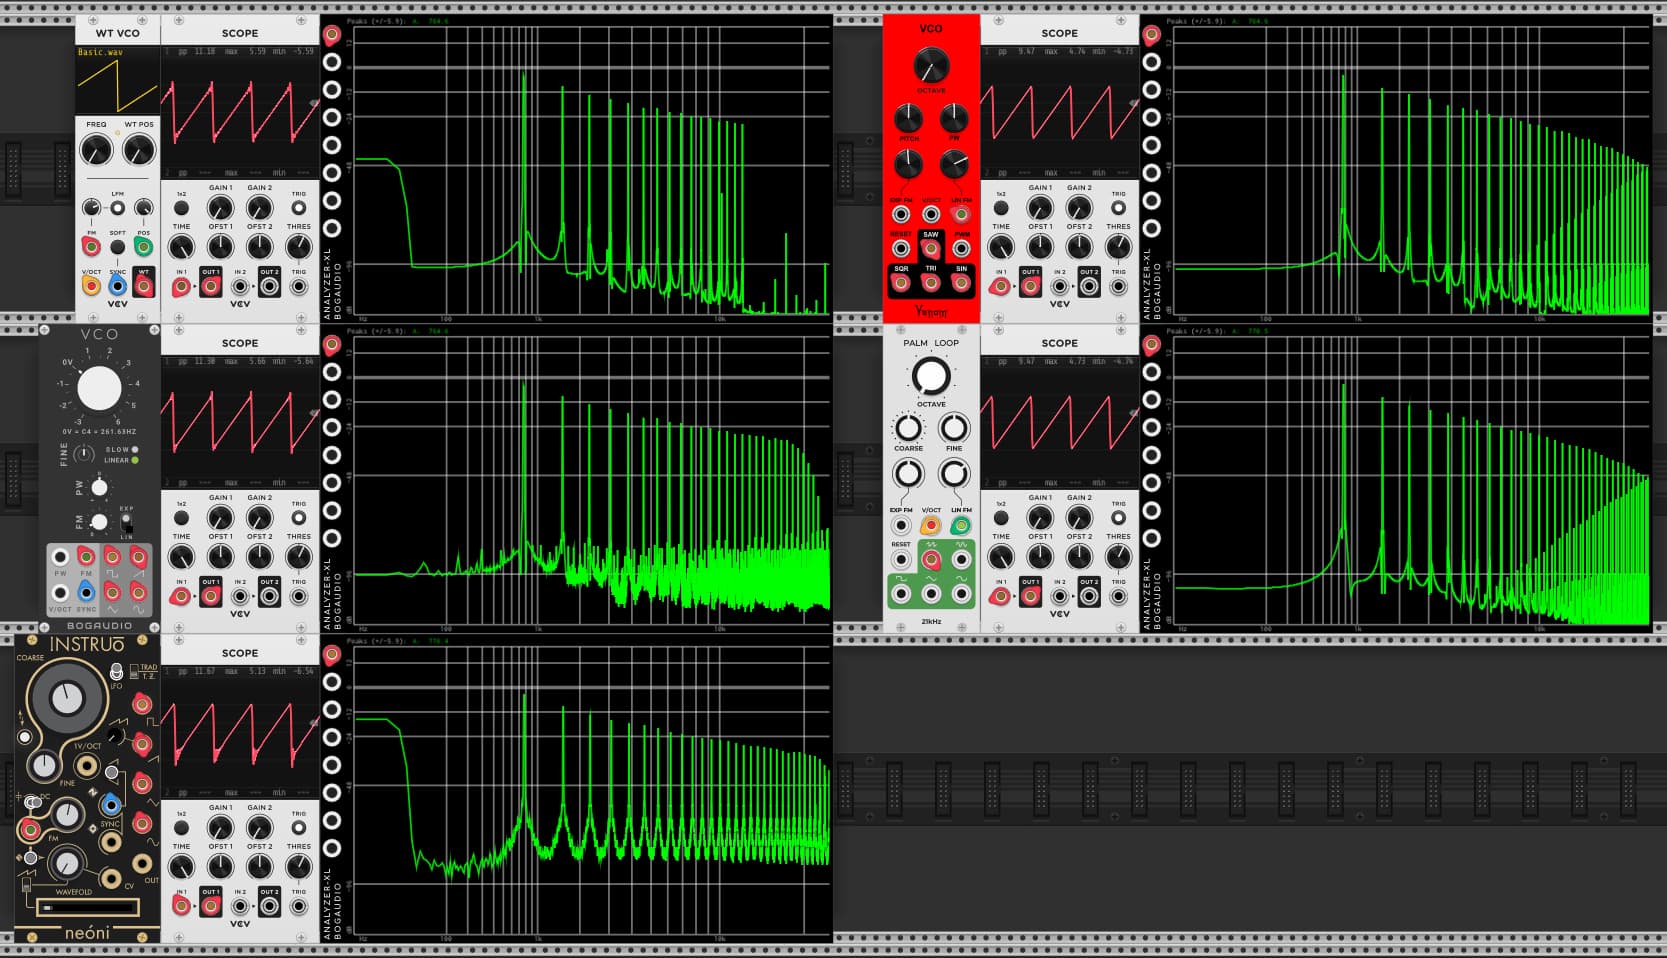Viewport: 1667px width, 958px height.
Task: Click the green POS input on WT VCO
Action: 144,247
